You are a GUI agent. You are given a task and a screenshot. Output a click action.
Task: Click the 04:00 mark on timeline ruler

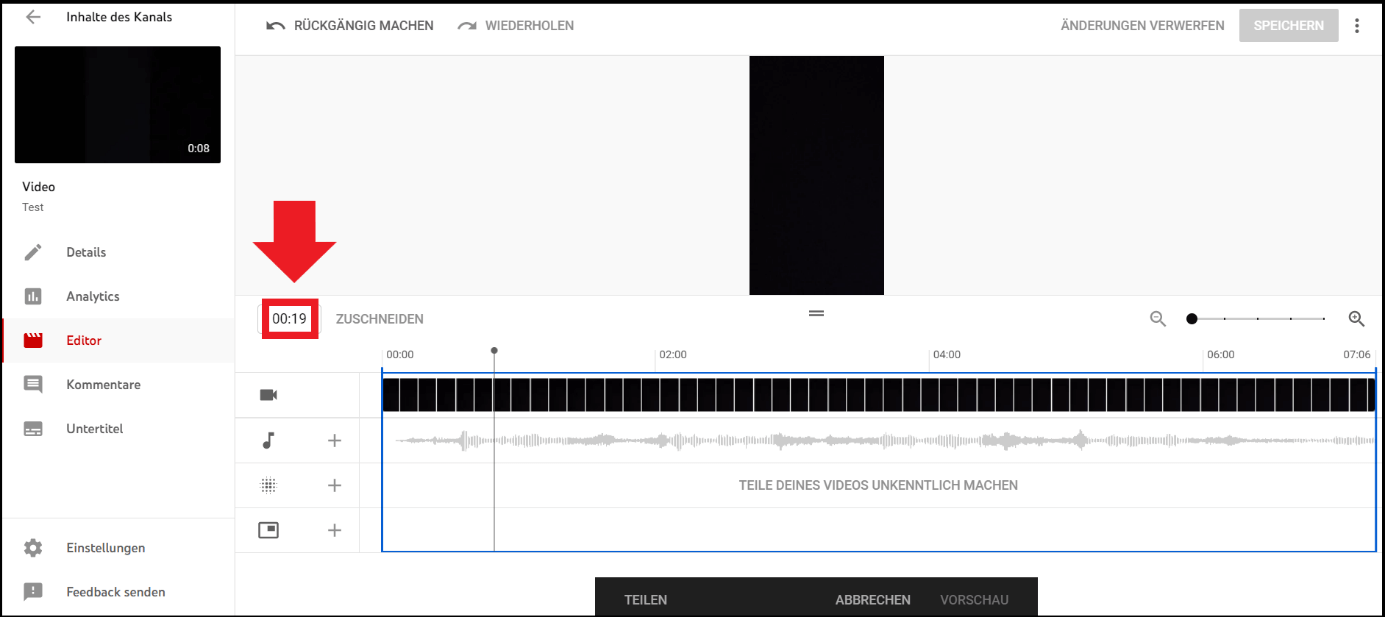(x=946, y=355)
